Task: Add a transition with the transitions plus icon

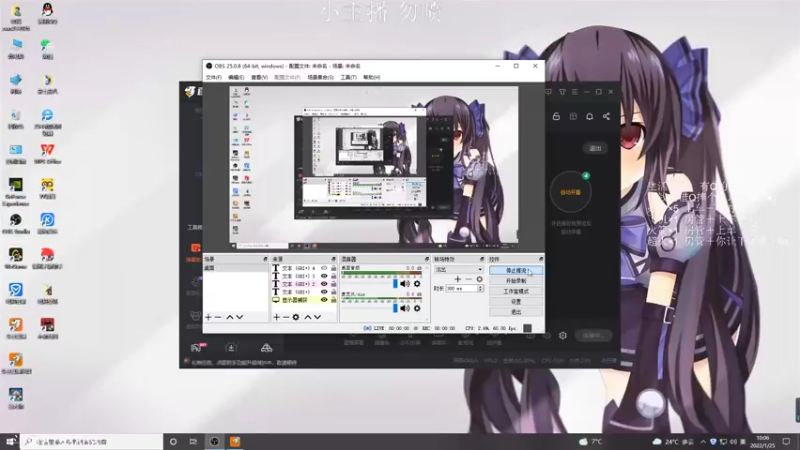Action: 458,279
